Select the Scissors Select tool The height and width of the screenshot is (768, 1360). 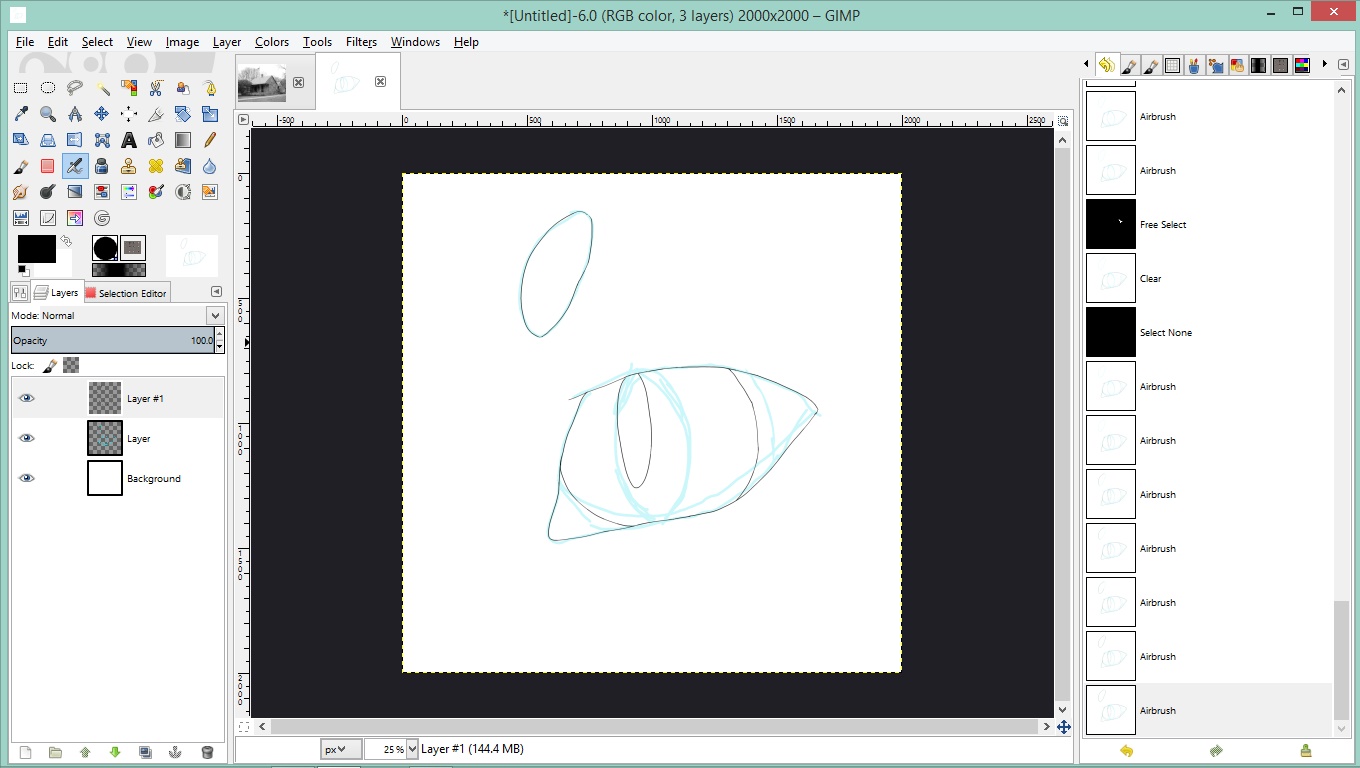[156, 88]
